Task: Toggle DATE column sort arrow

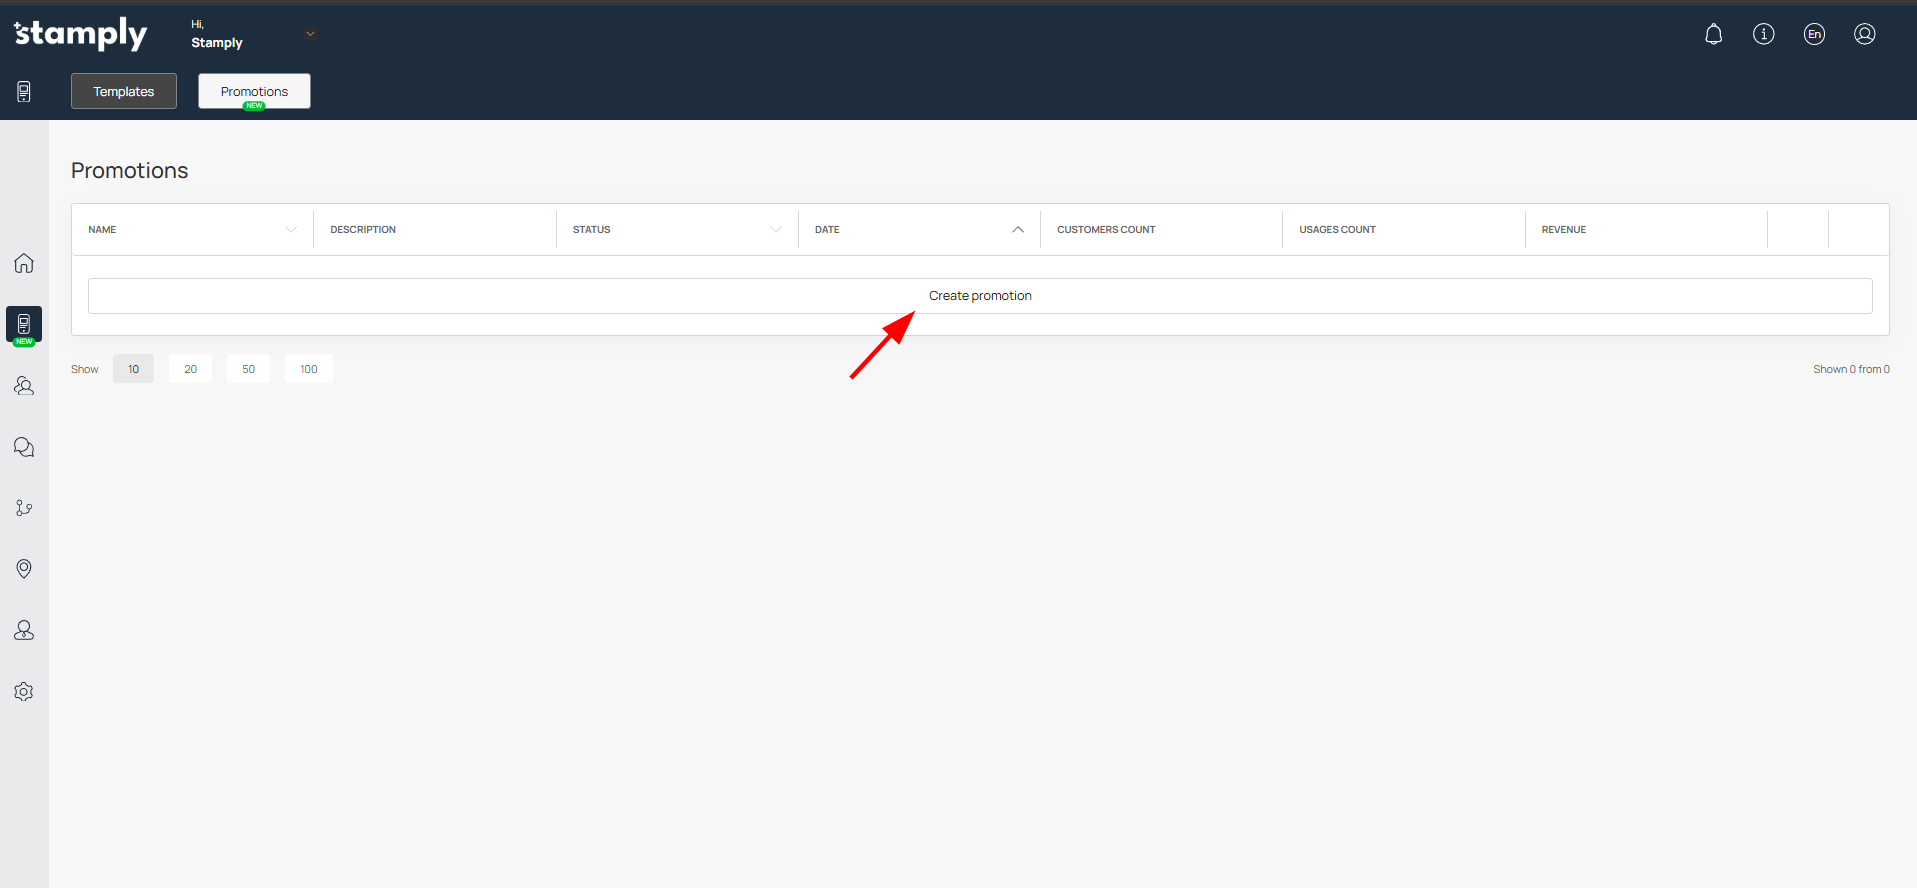Action: pyautogui.click(x=1018, y=230)
